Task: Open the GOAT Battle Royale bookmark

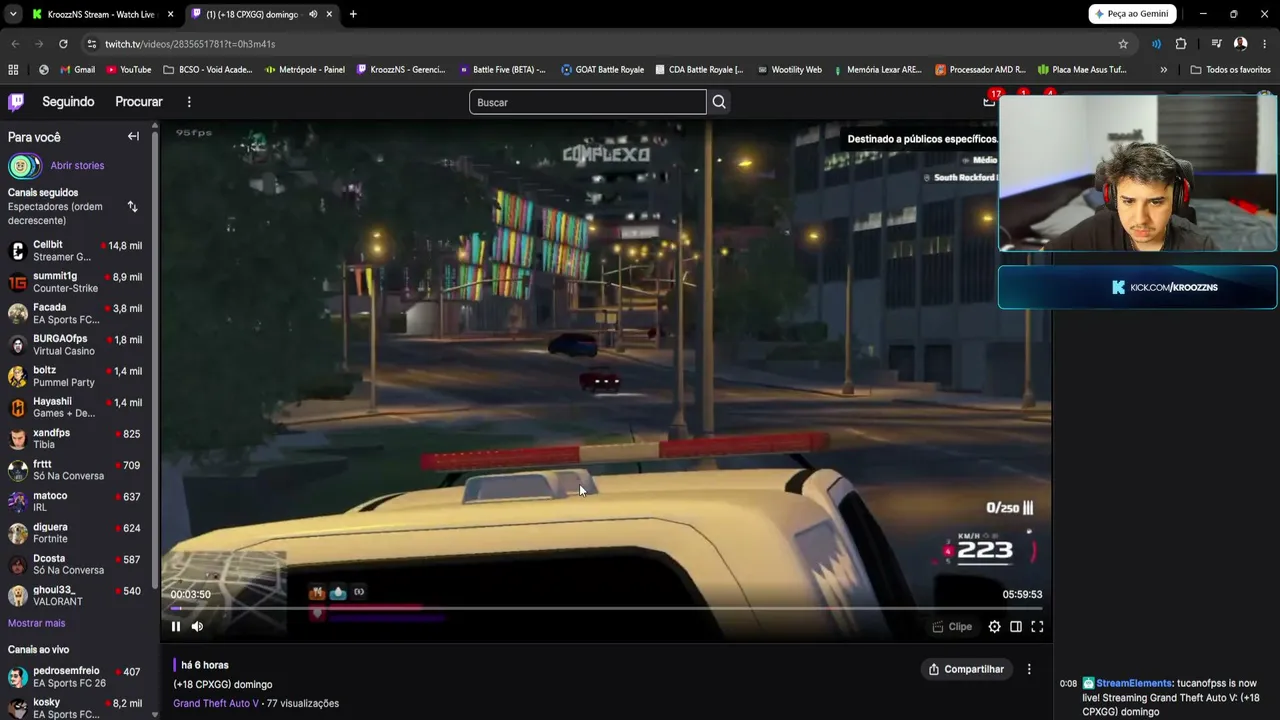Action: pos(602,70)
